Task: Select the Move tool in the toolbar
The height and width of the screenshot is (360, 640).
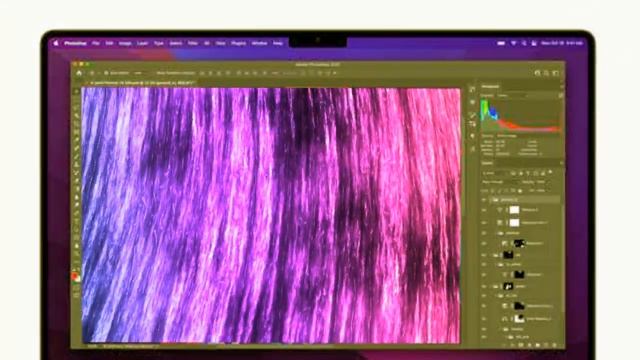Action: [76, 92]
